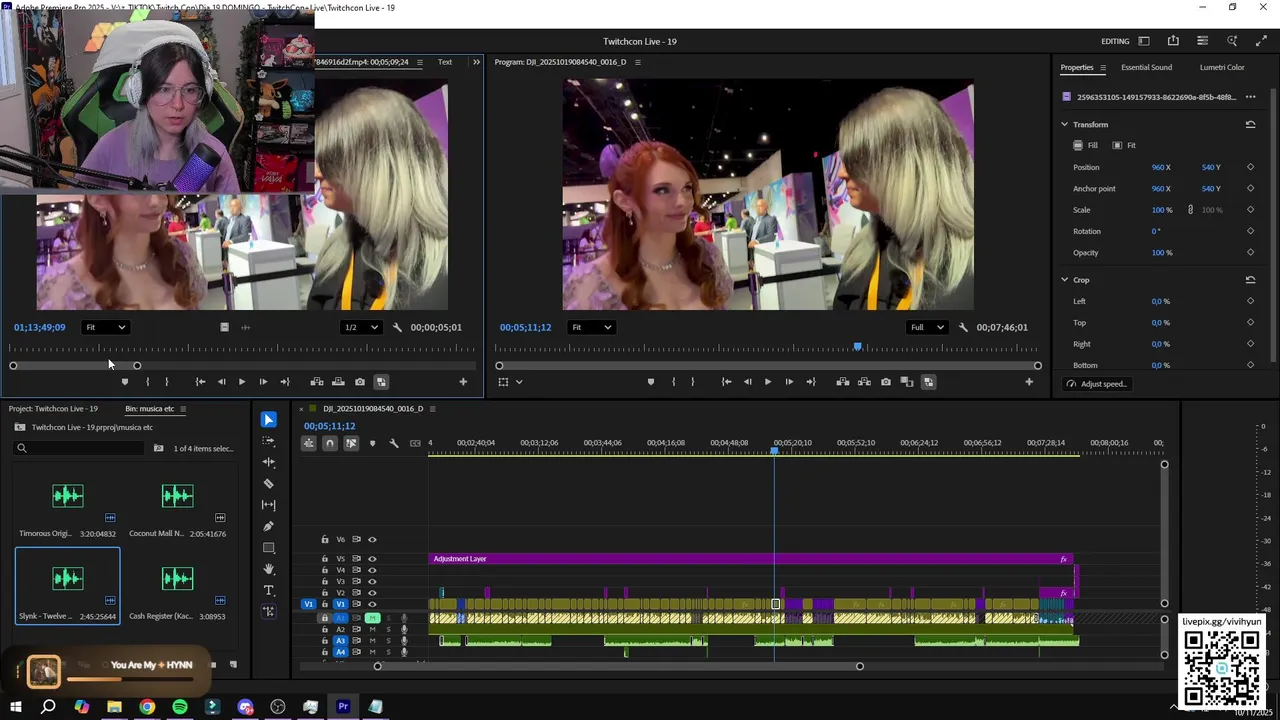Select the Ripple Edit tool

268,462
